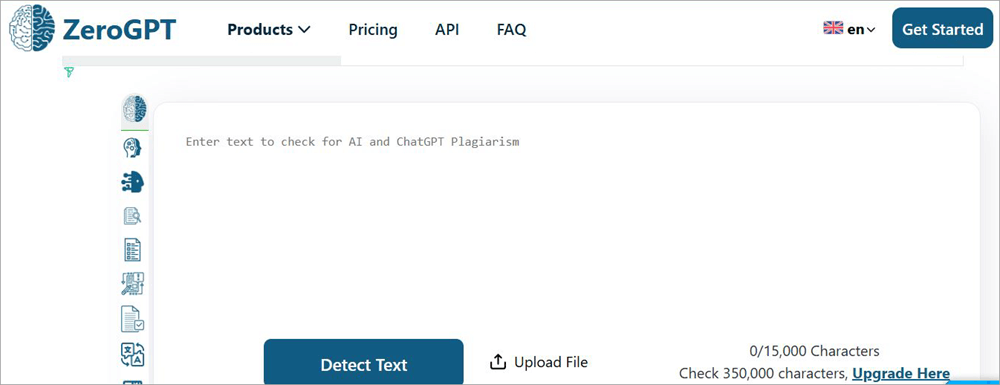Viewport: 1000px width, 385px height.
Task: Open the en language selector
Action: (861, 29)
